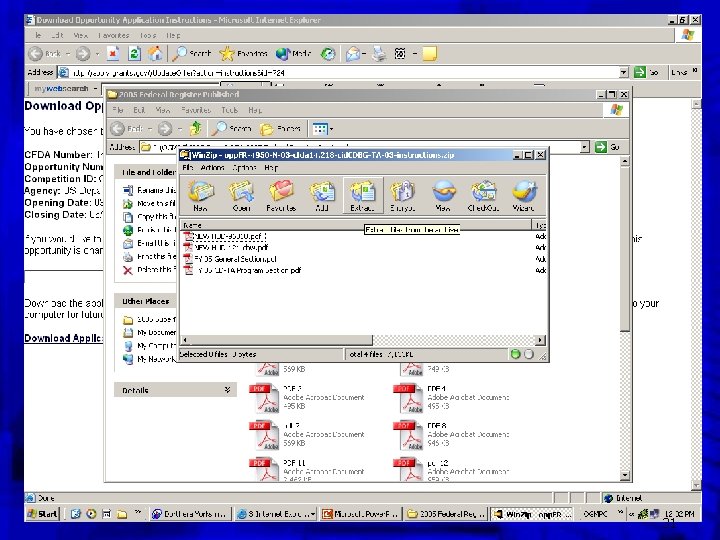Switch to Microsoft PowerPoint taskbar button
720x540 pixels.
[x=361, y=514]
